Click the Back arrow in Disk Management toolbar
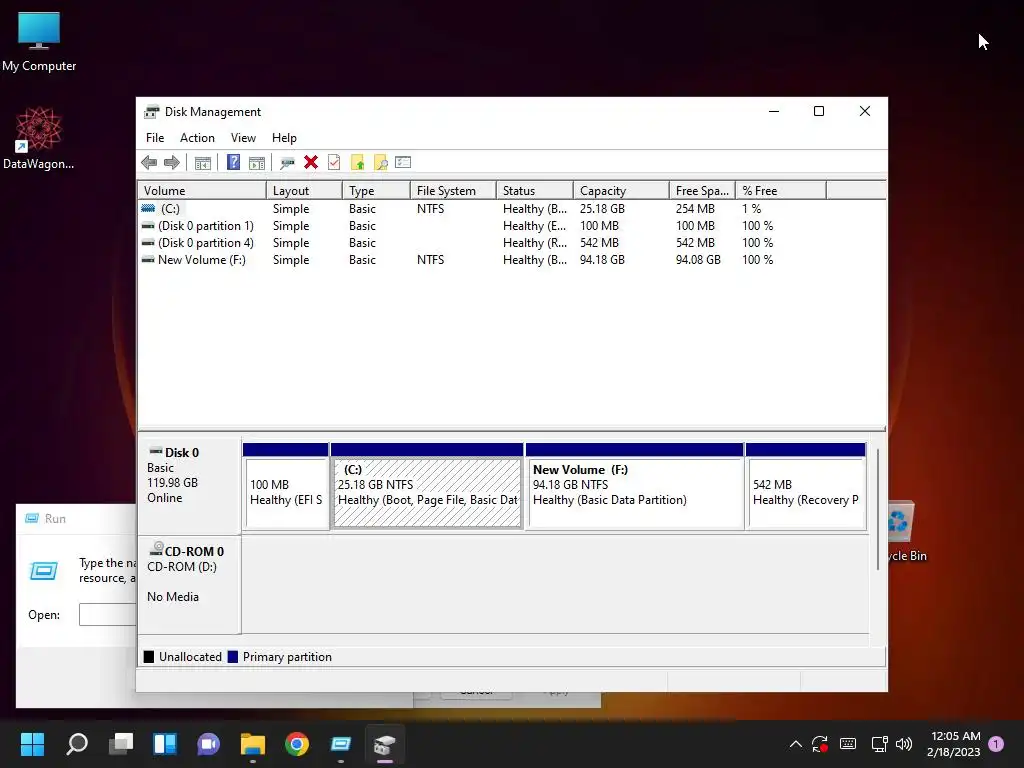 (149, 163)
